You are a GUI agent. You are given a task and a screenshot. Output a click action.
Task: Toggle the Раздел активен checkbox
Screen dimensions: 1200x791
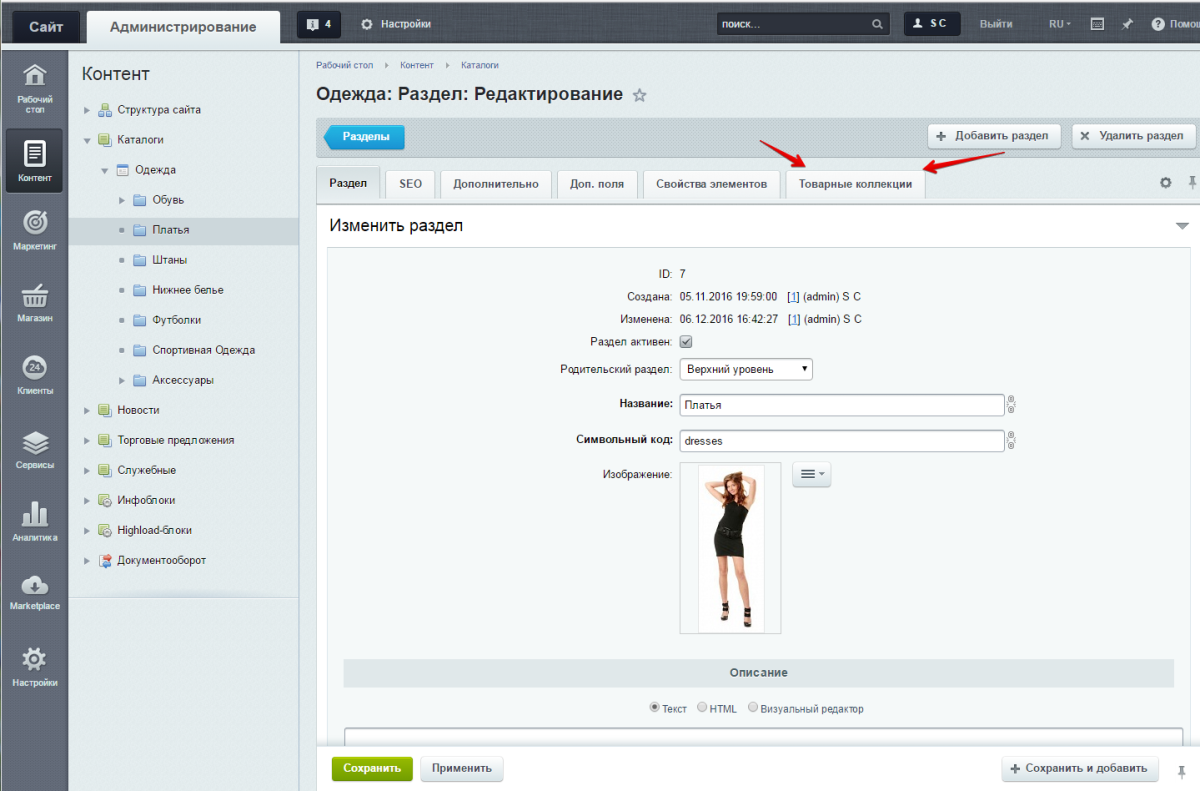click(686, 342)
